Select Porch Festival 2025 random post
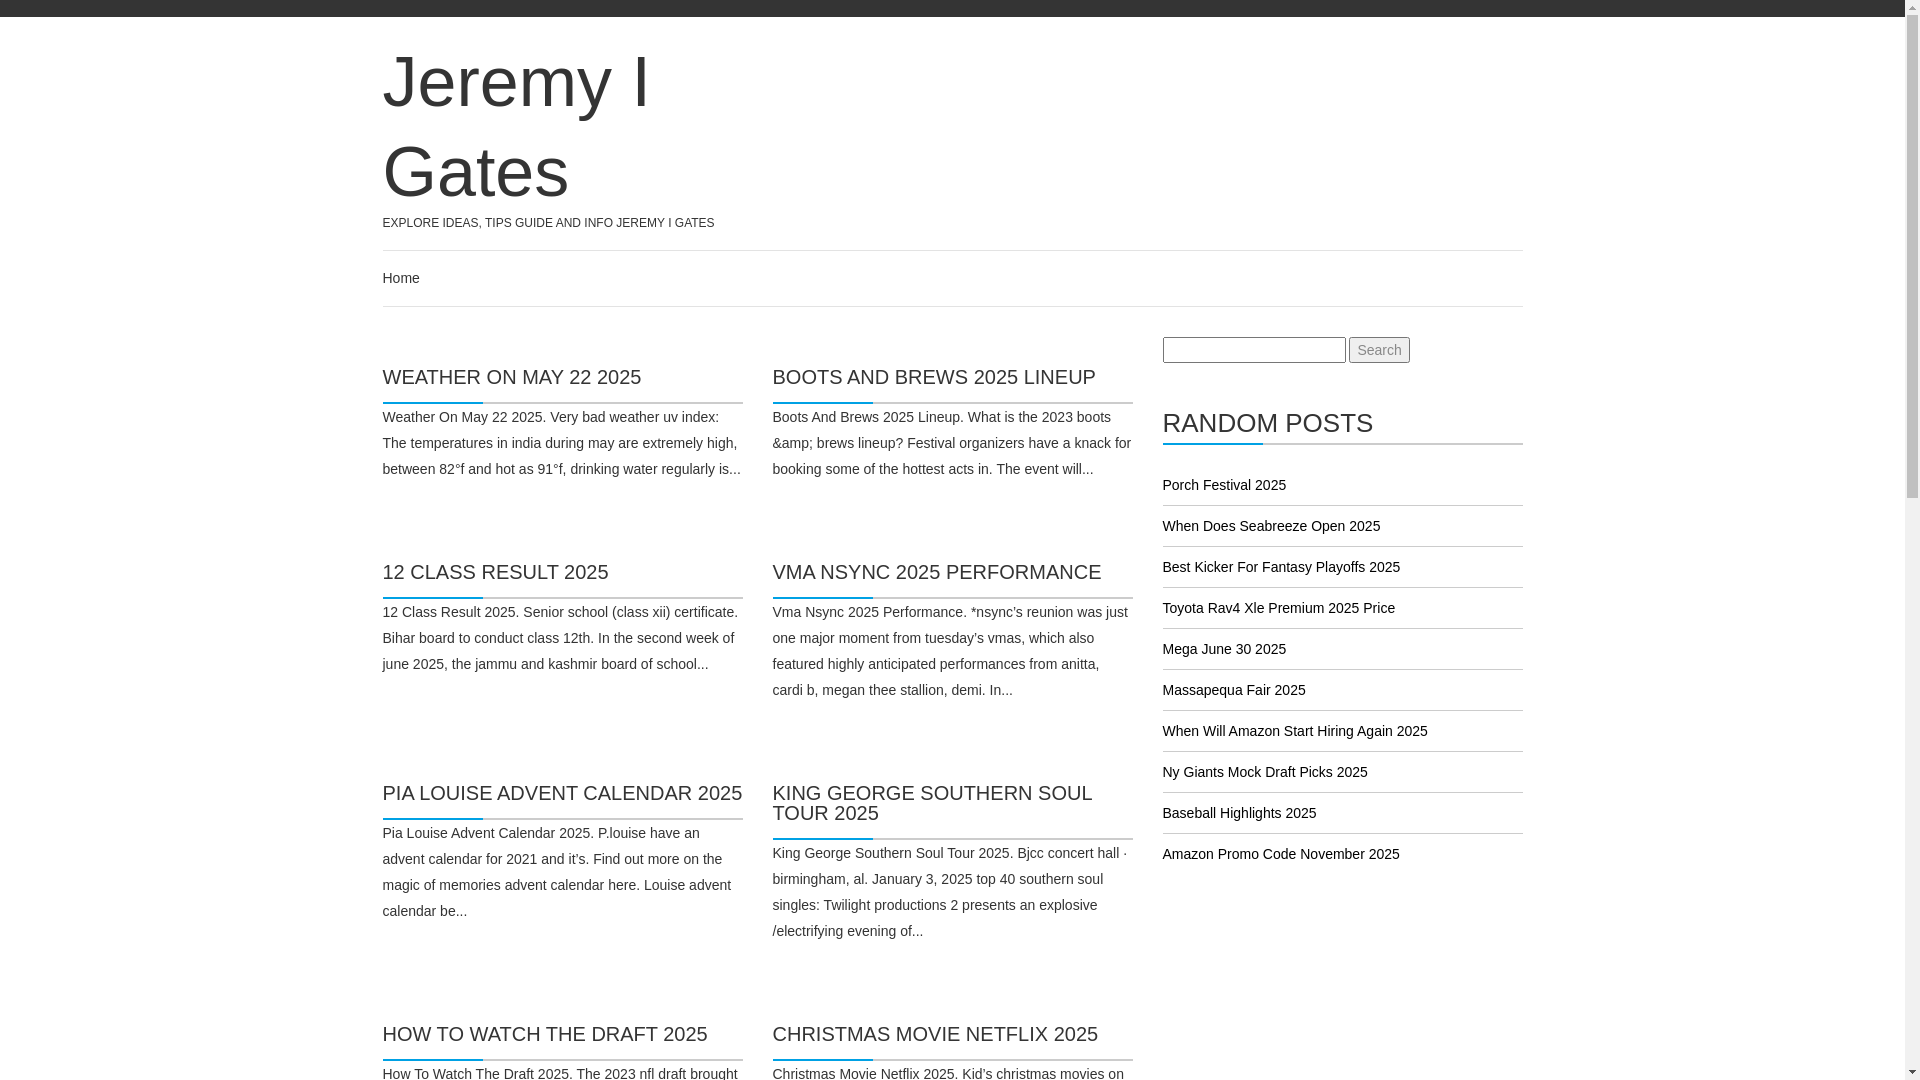Screen dimensions: 1920x1080 pos(1224,485)
